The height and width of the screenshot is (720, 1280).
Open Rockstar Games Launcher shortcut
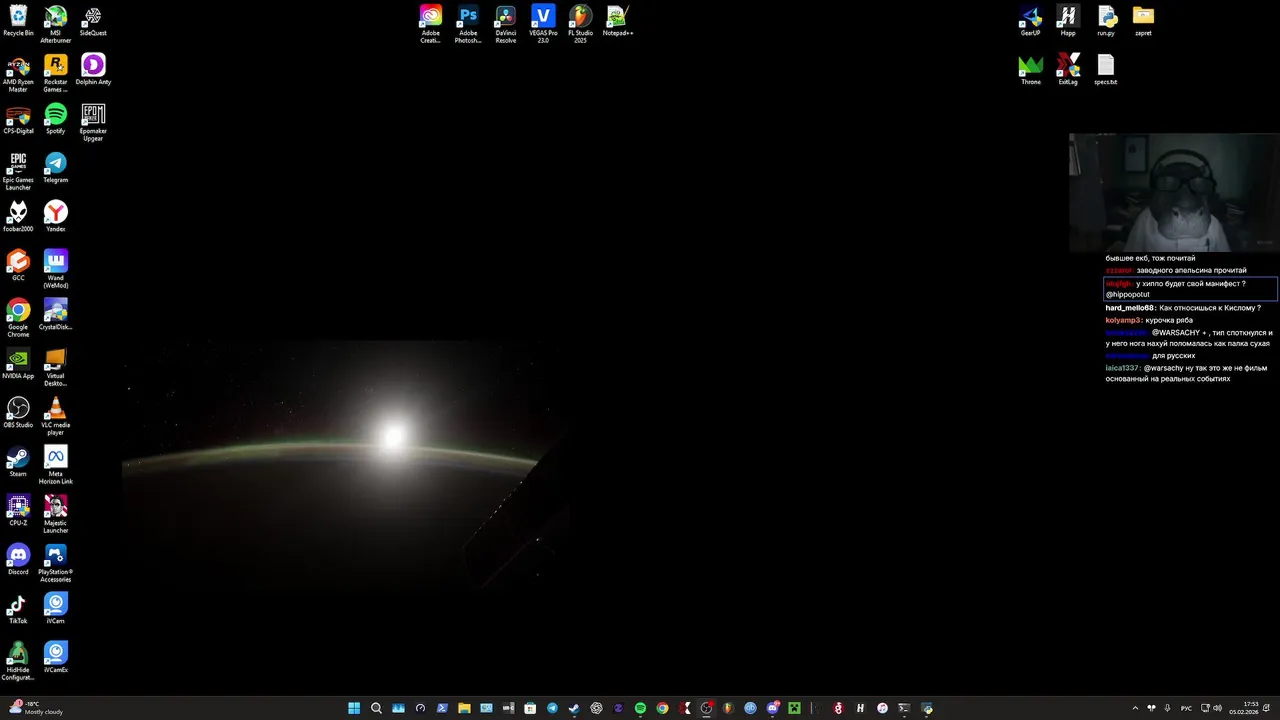pos(56,74)
